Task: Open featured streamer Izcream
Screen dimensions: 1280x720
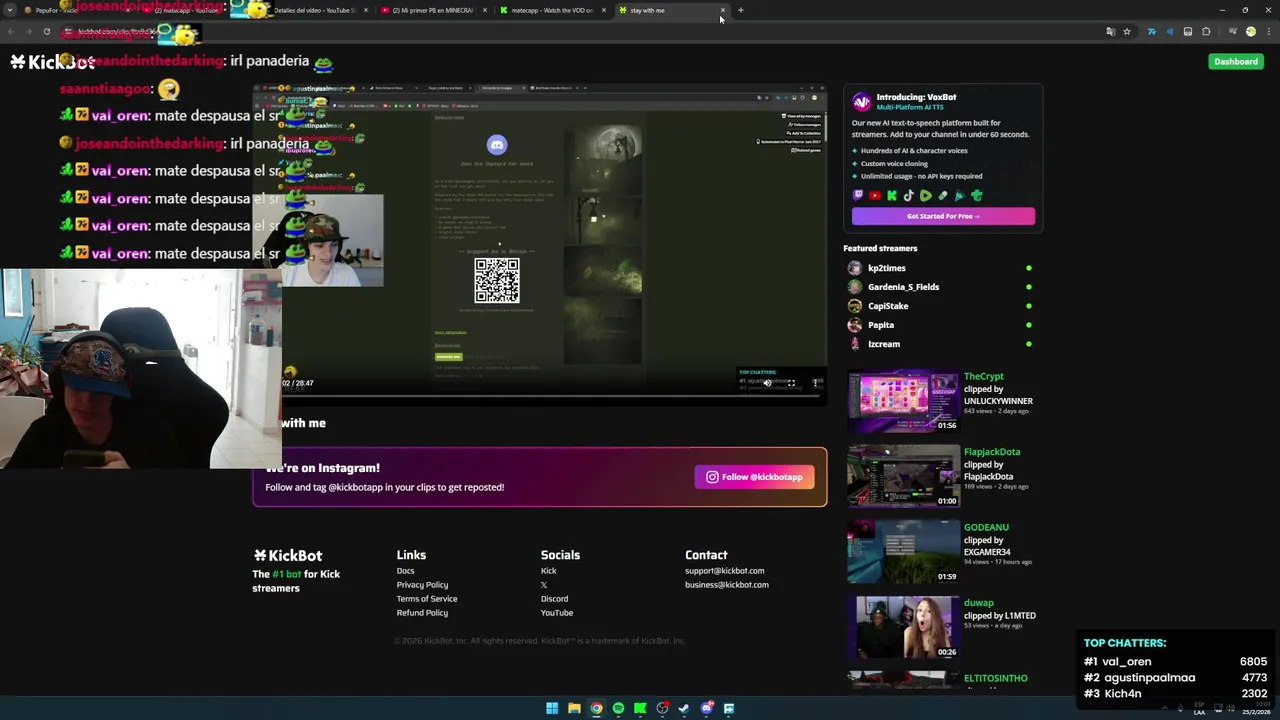Action: [884, 344]
